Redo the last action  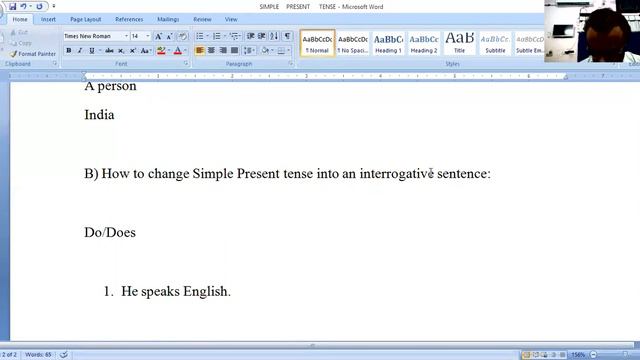pyautogui.click(x=39, y=6)
